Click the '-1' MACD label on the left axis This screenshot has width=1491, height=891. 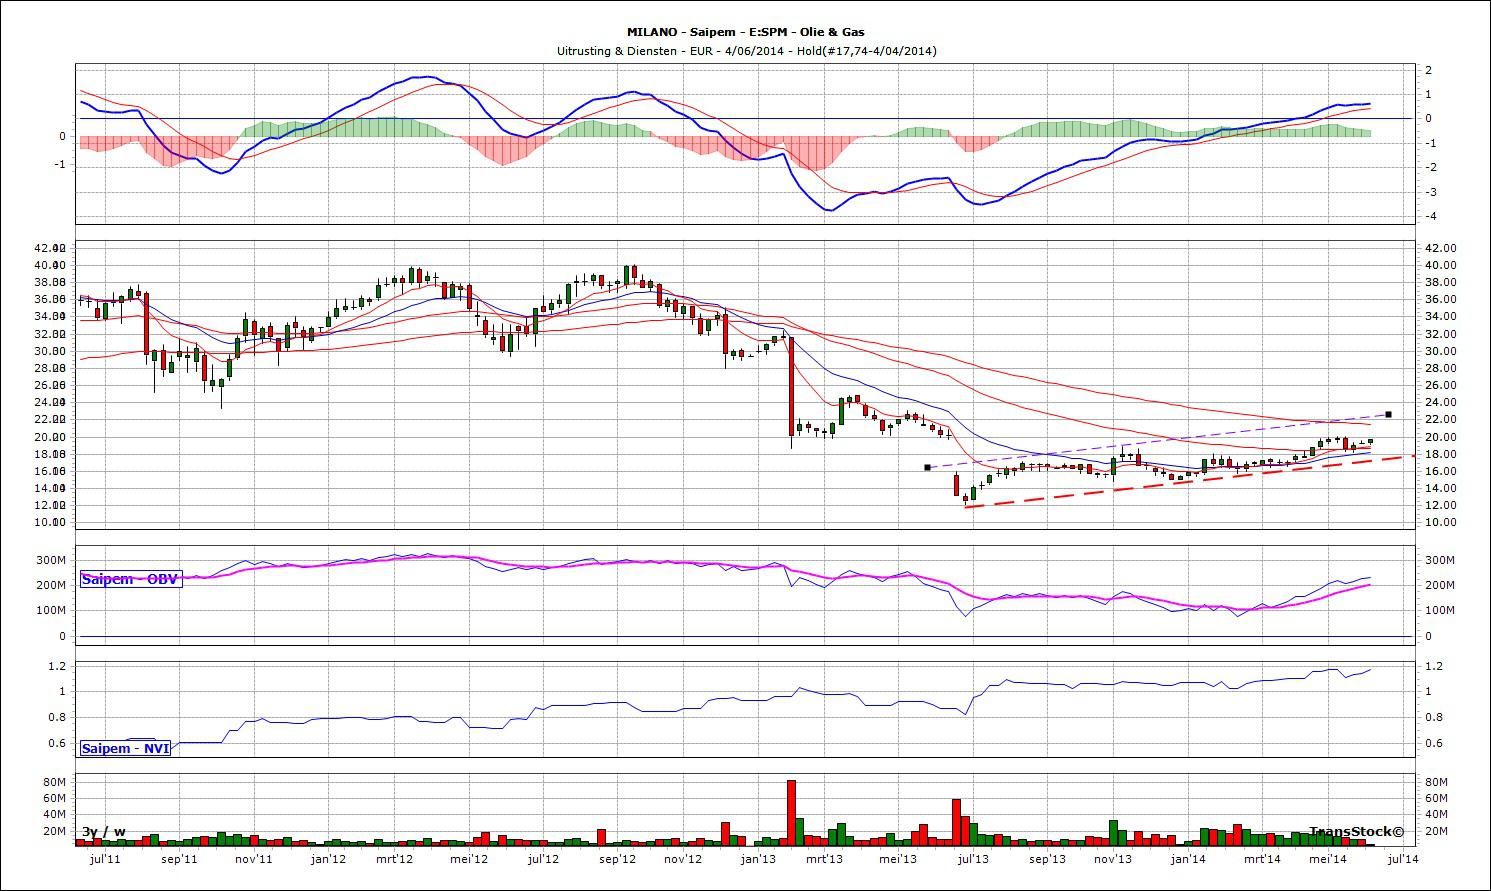click(x=60, y=165)
